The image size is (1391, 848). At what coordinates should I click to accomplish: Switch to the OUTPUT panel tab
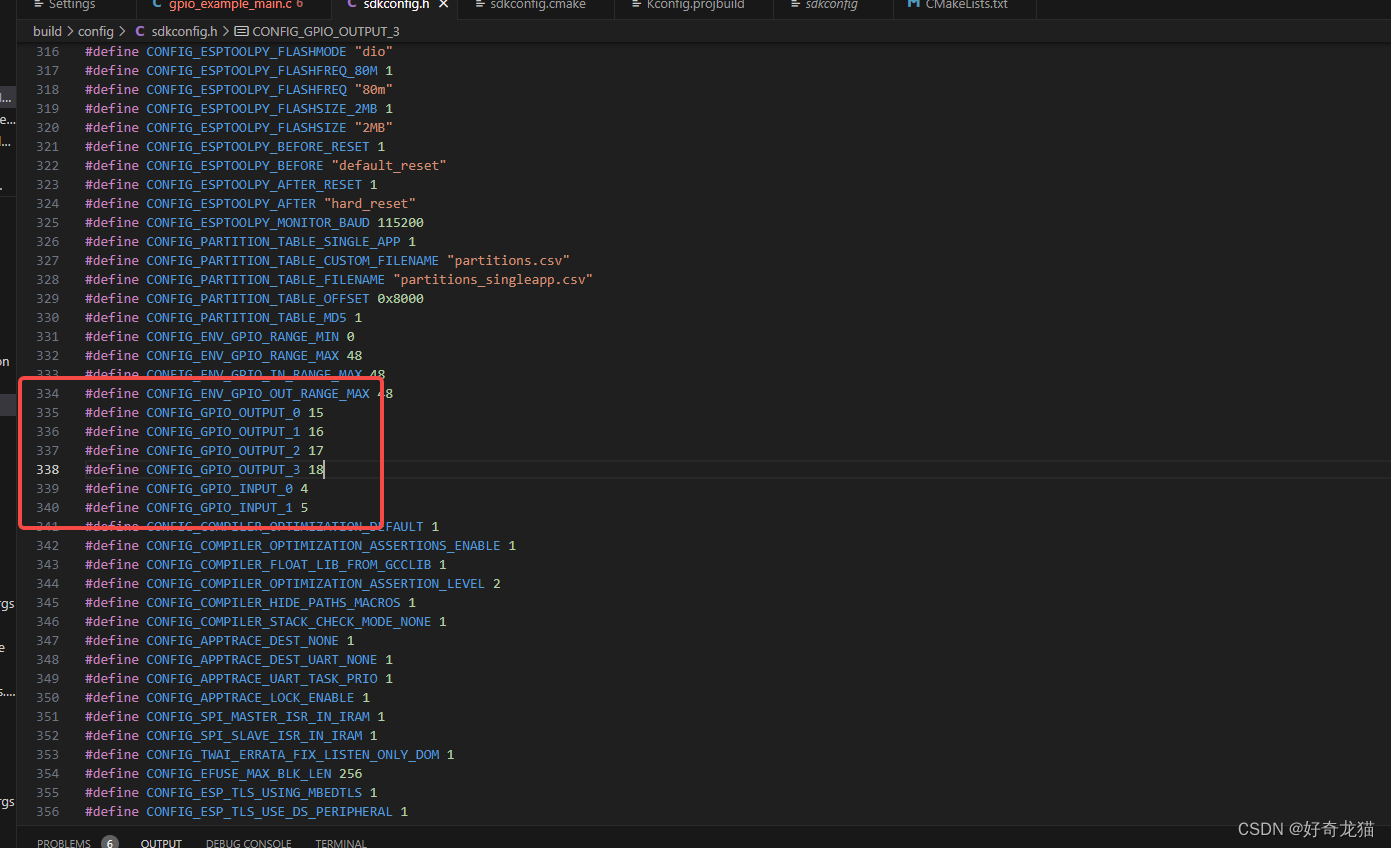tap(161, 843)
